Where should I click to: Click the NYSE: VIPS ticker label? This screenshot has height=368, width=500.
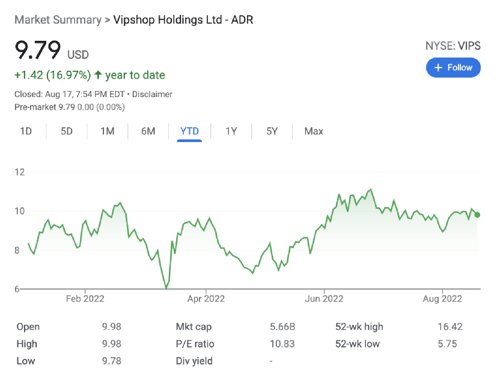[453, 46]
